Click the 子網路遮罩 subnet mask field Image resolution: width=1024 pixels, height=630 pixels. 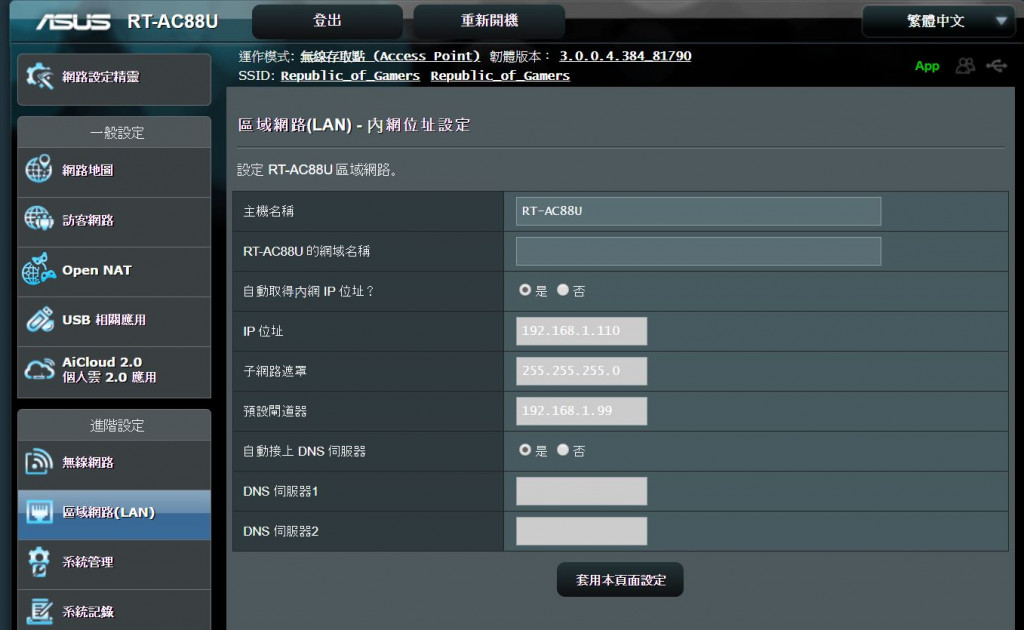tap(581, 371)
